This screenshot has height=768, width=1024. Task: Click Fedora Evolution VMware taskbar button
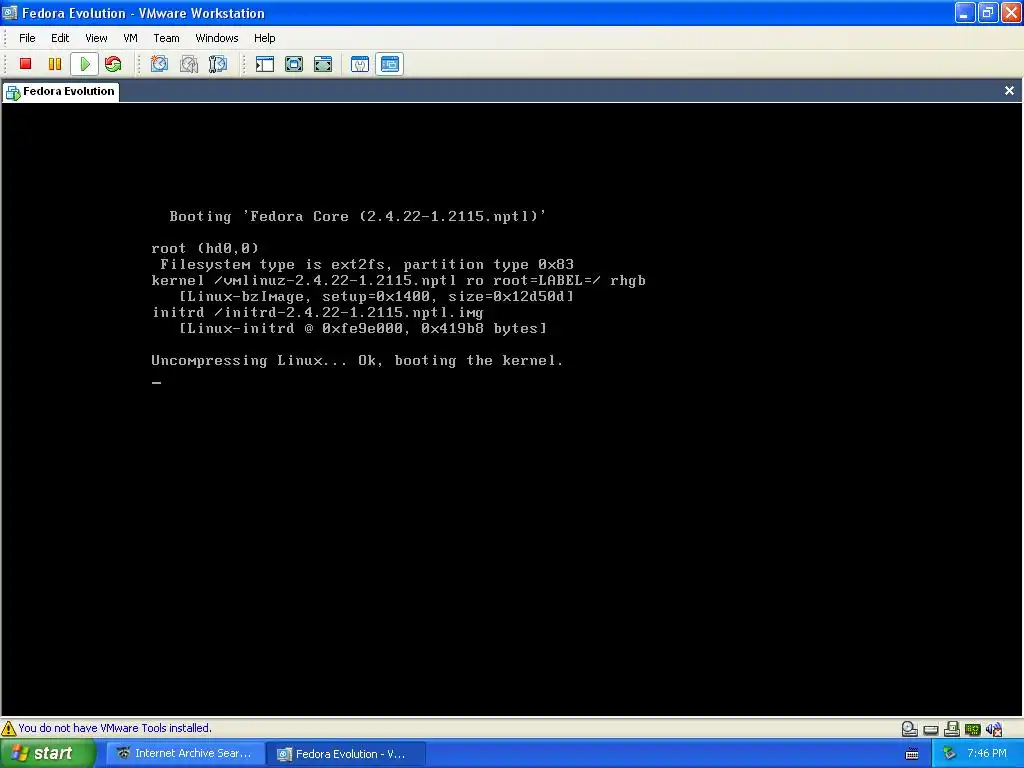346,754
